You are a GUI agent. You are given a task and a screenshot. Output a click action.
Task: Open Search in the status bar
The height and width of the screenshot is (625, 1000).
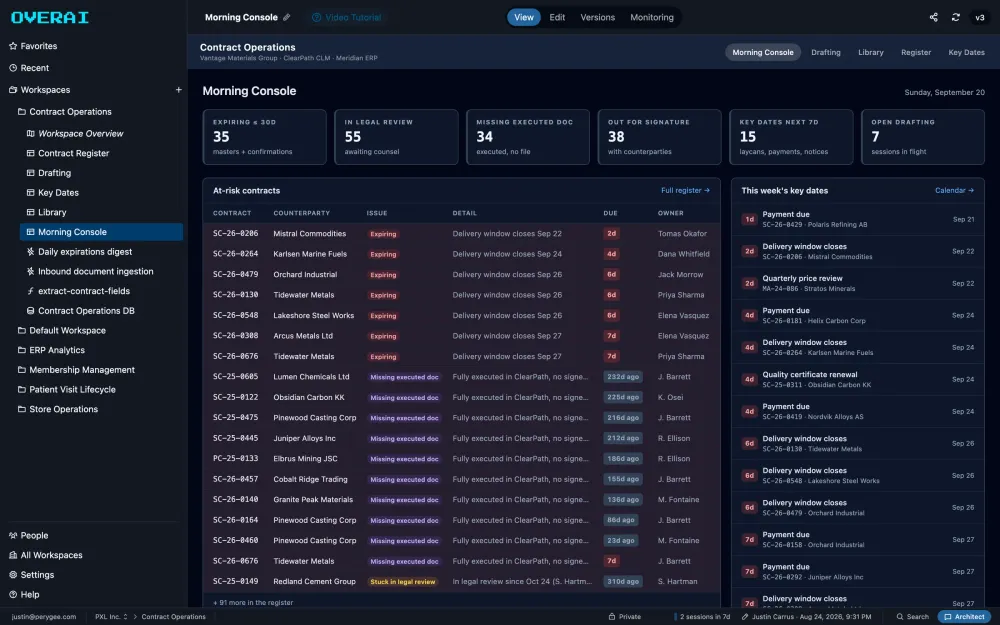coord(913,617)
